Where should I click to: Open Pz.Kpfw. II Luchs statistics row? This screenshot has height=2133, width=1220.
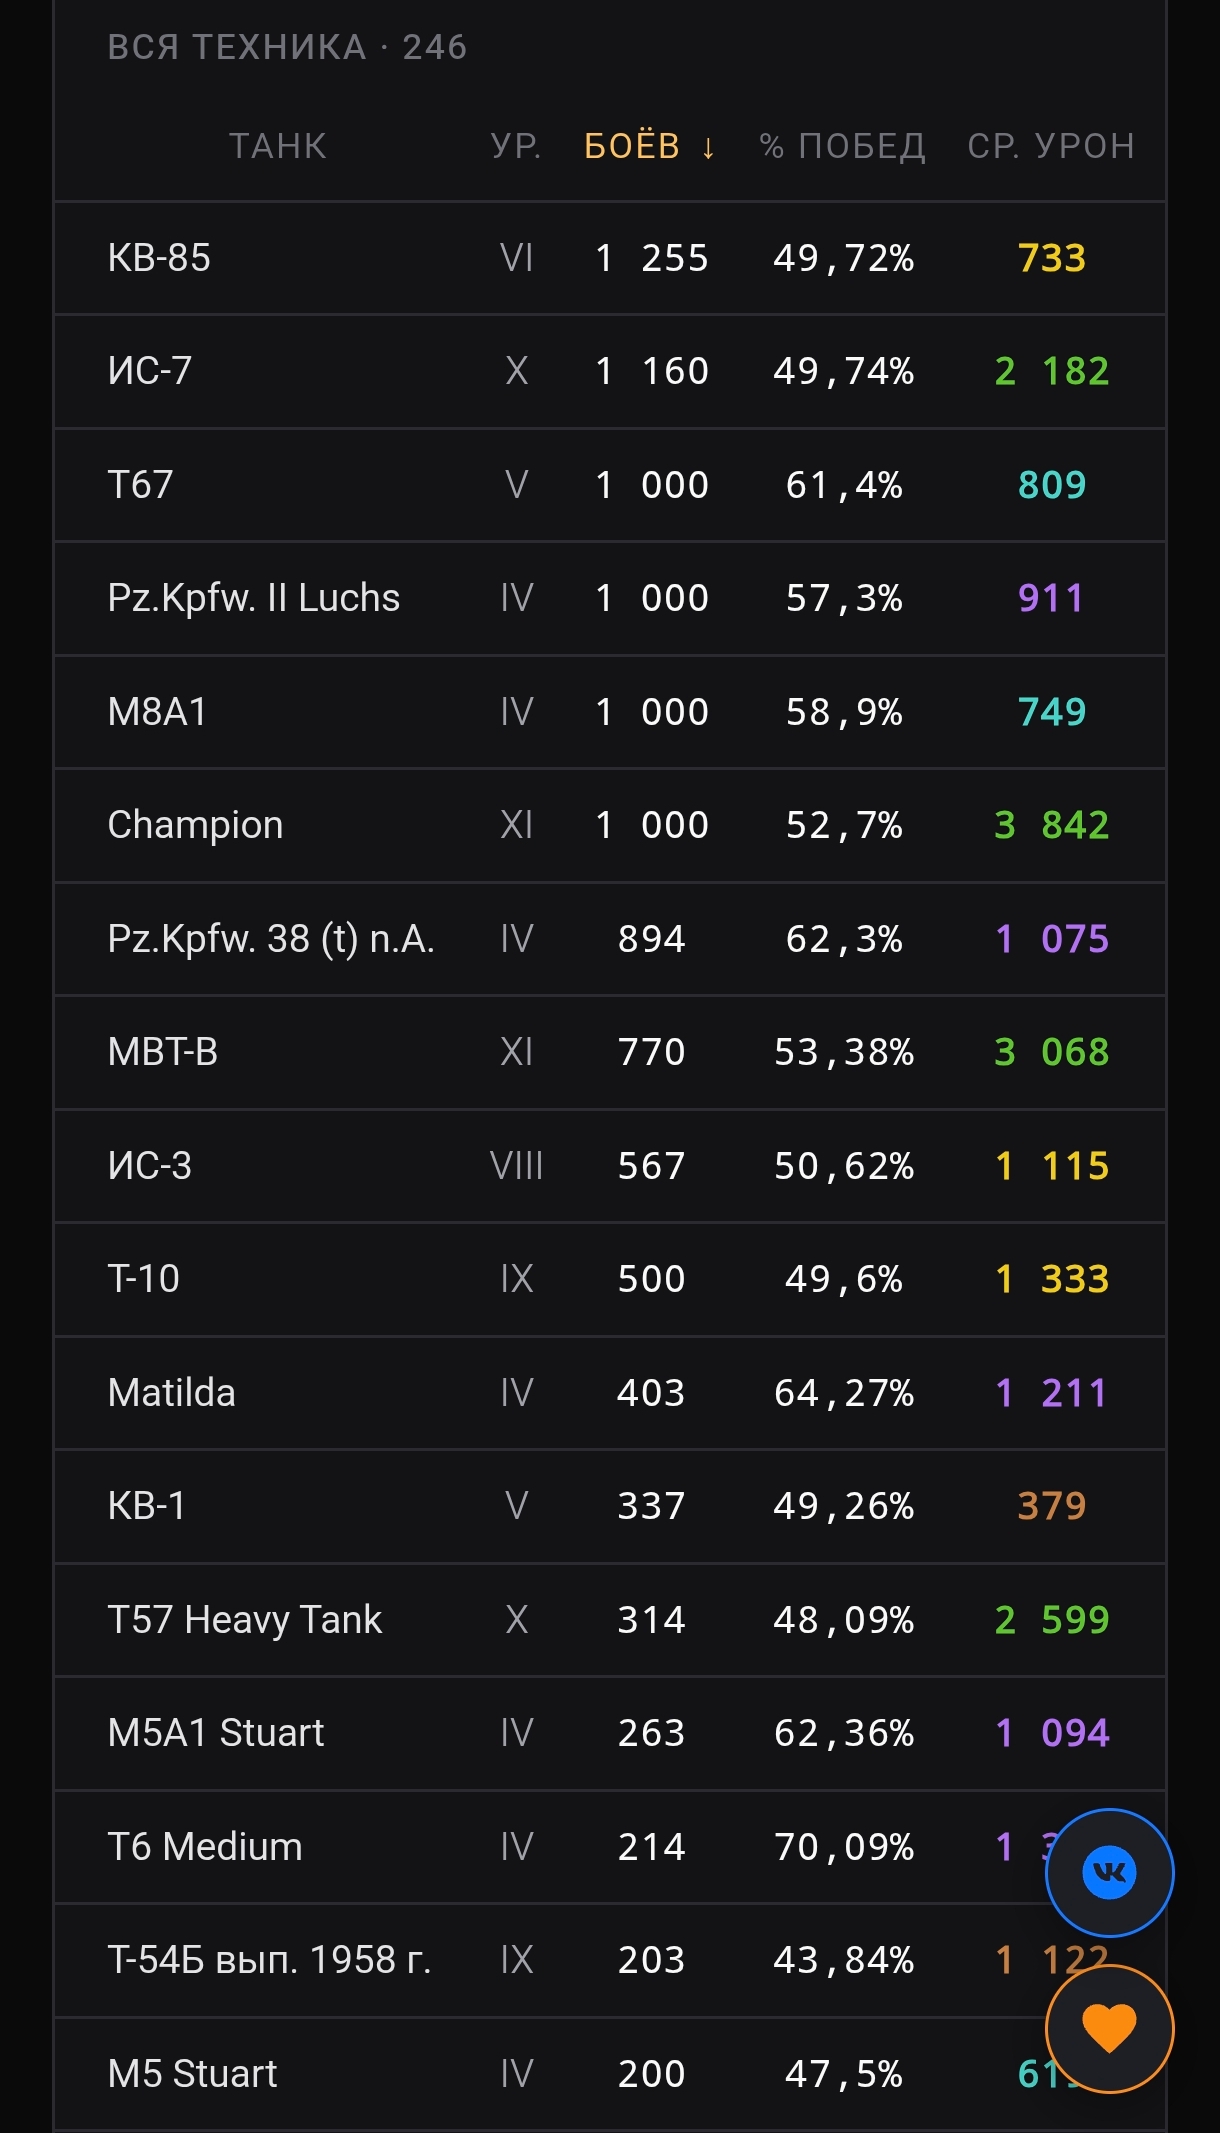[610, 598]
